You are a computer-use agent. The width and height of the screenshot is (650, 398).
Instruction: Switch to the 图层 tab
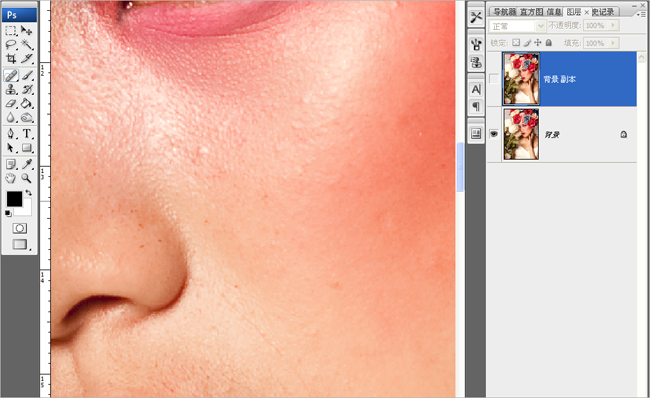(574, 12)
